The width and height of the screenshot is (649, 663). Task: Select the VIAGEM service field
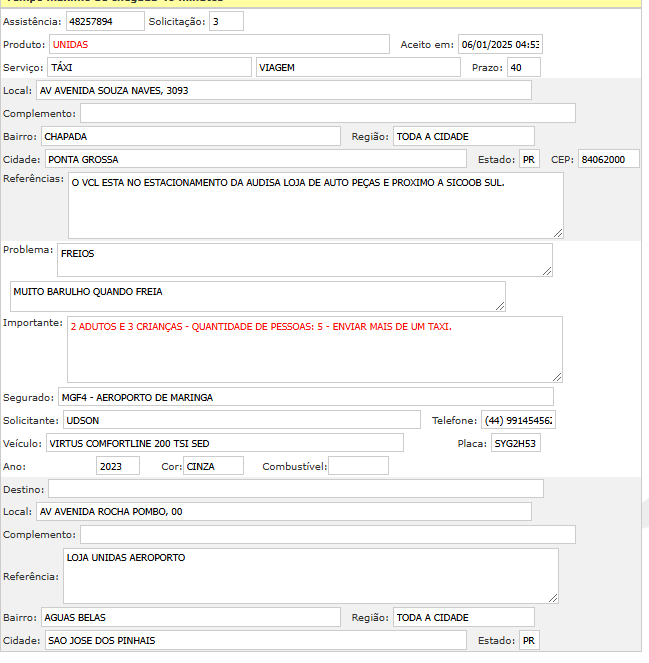358,67
